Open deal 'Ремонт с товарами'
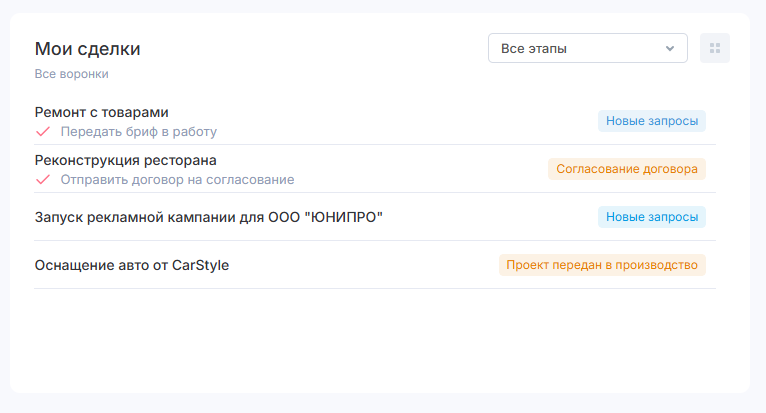Image resolution: width=766 pixels, height=413 pixels. point(101,112)
